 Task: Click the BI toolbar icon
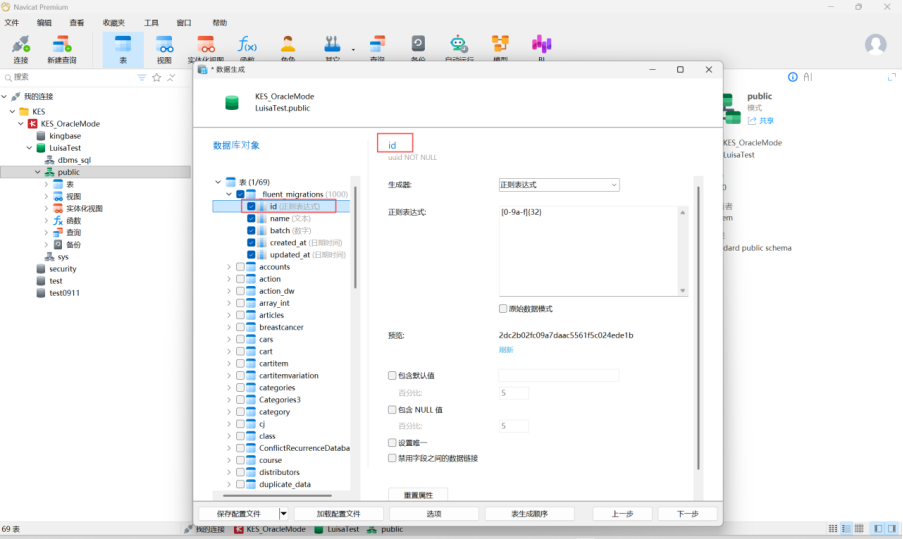541,47
